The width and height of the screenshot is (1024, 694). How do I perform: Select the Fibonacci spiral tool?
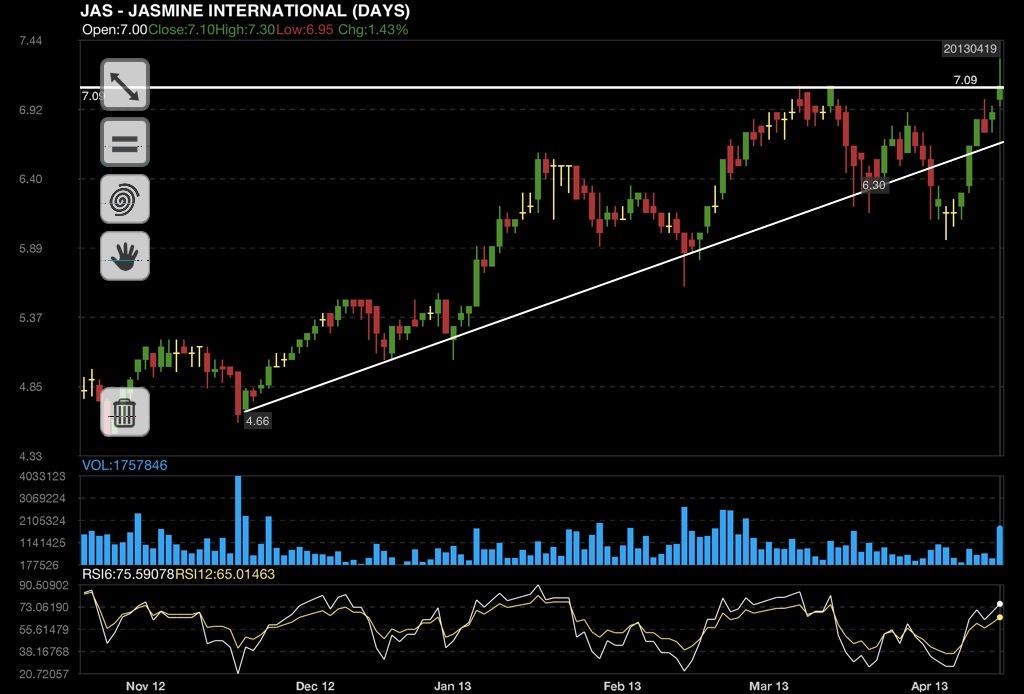pos(125,199)
